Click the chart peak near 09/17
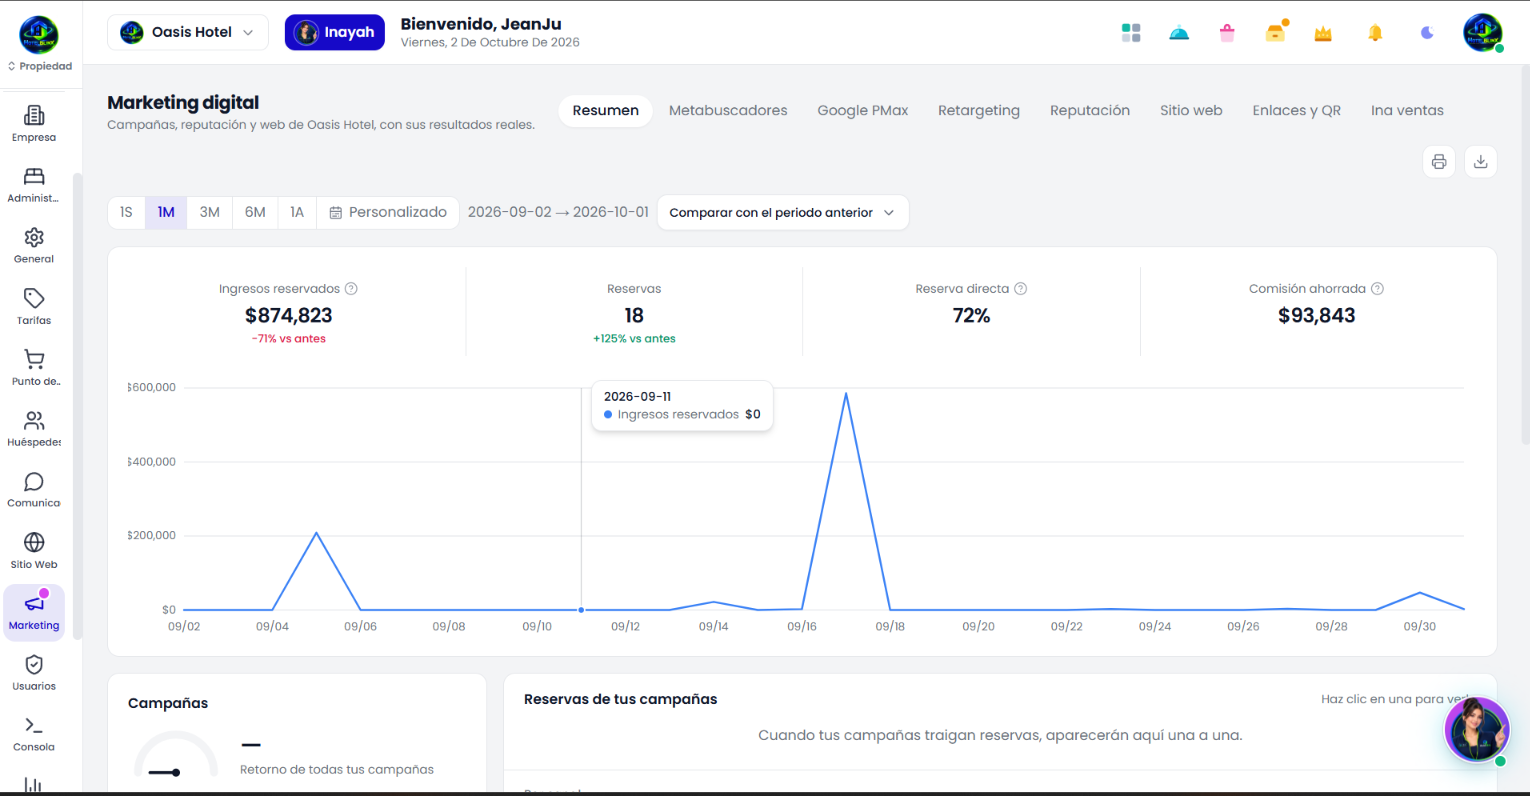The height and width of the screenshot is (796, 1530). (x=846, y=393)
